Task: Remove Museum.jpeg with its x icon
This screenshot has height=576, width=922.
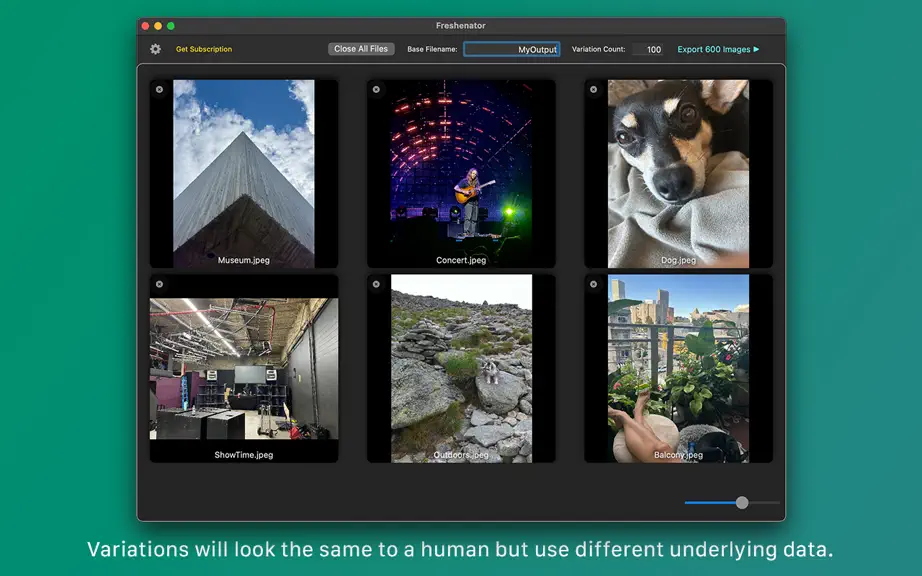Action: (159, 89)
